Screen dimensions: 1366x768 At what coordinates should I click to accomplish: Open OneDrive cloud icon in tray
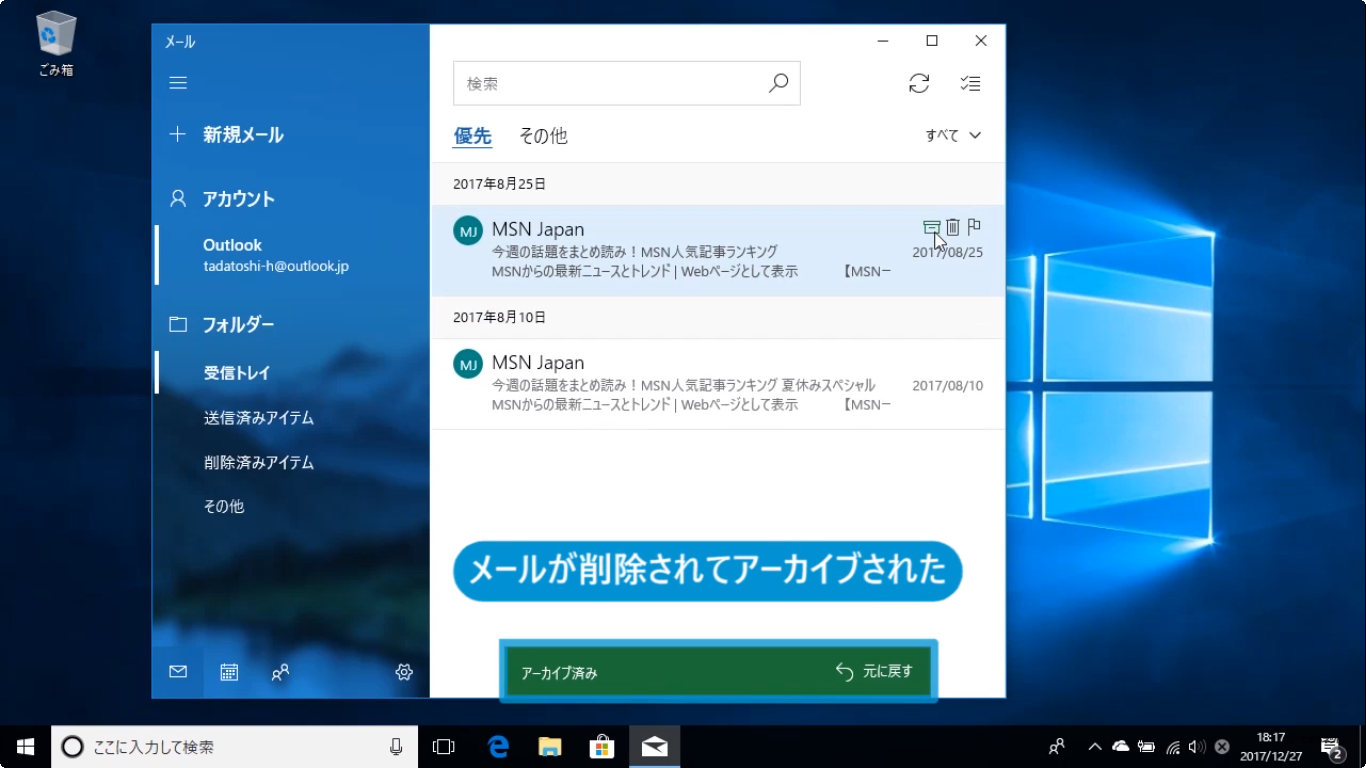(1120, 747)
